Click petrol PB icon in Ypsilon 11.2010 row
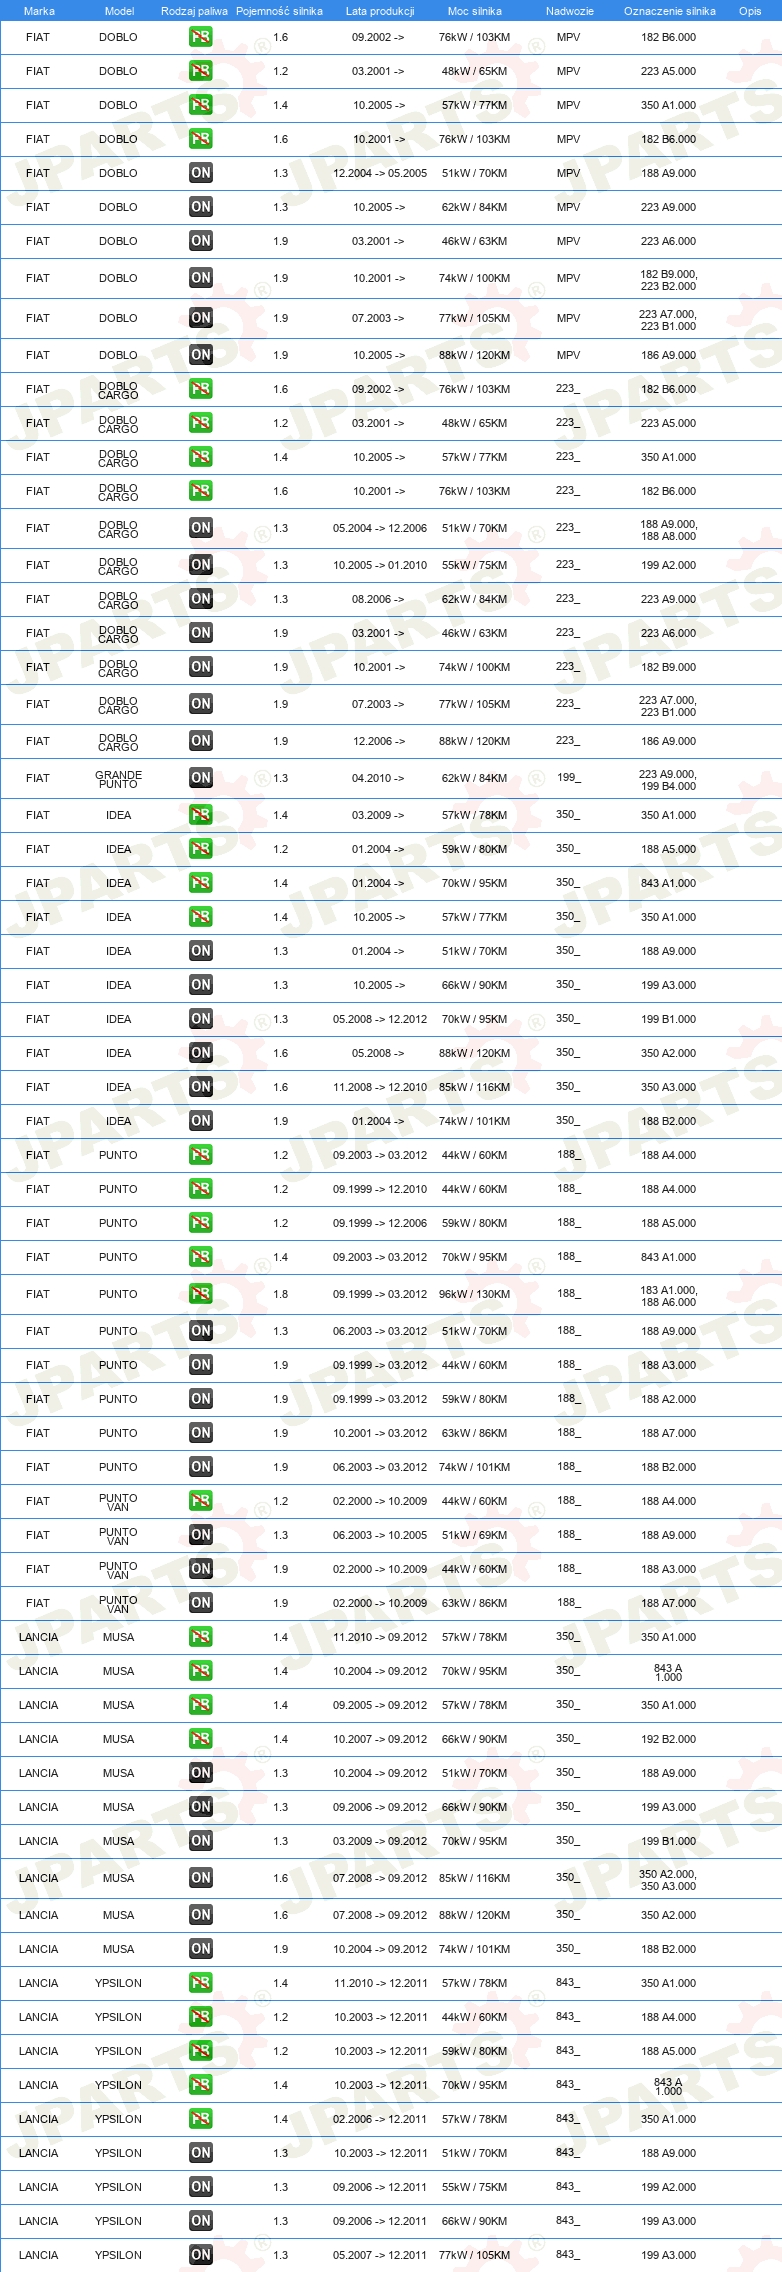This screenshot has height=2272, width=782. coord(201,1983)
